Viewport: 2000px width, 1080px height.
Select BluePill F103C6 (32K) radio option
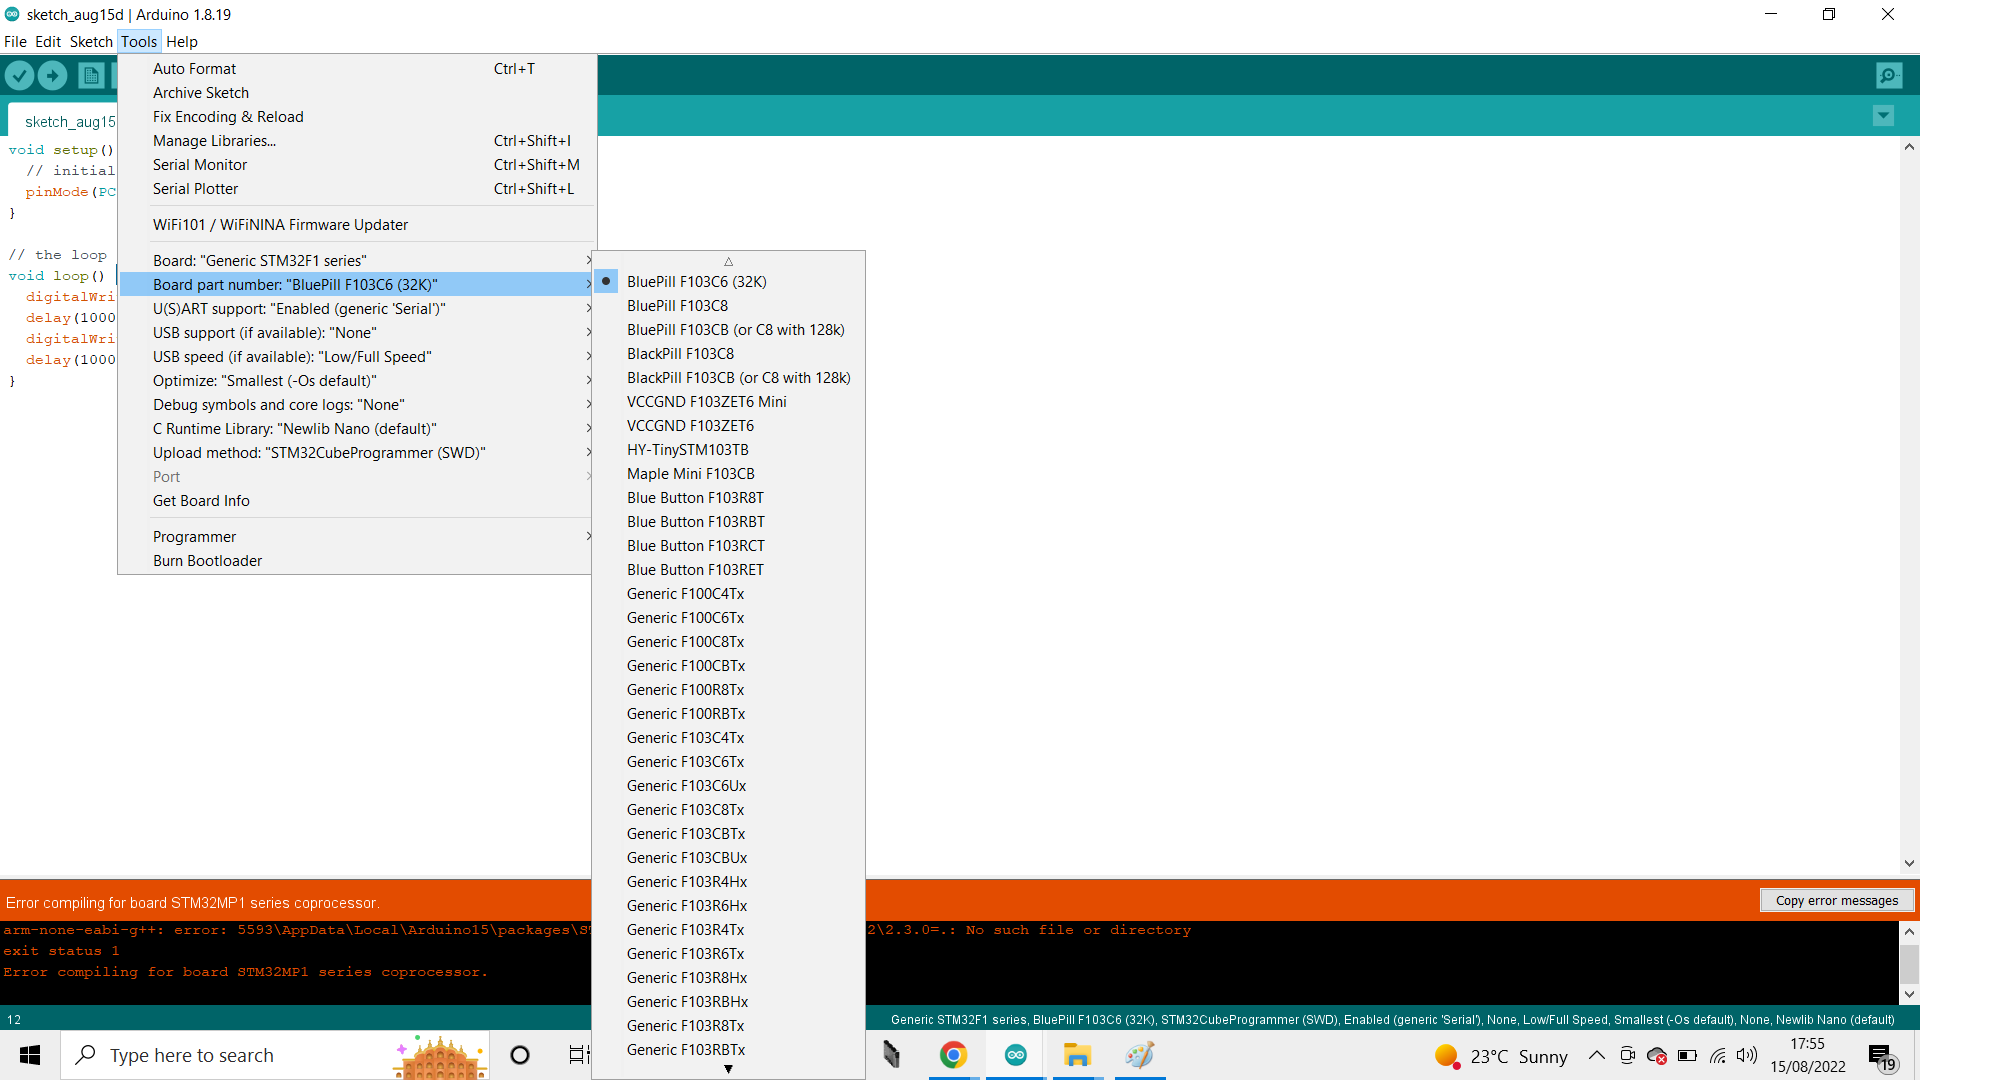tap(728, 282)
